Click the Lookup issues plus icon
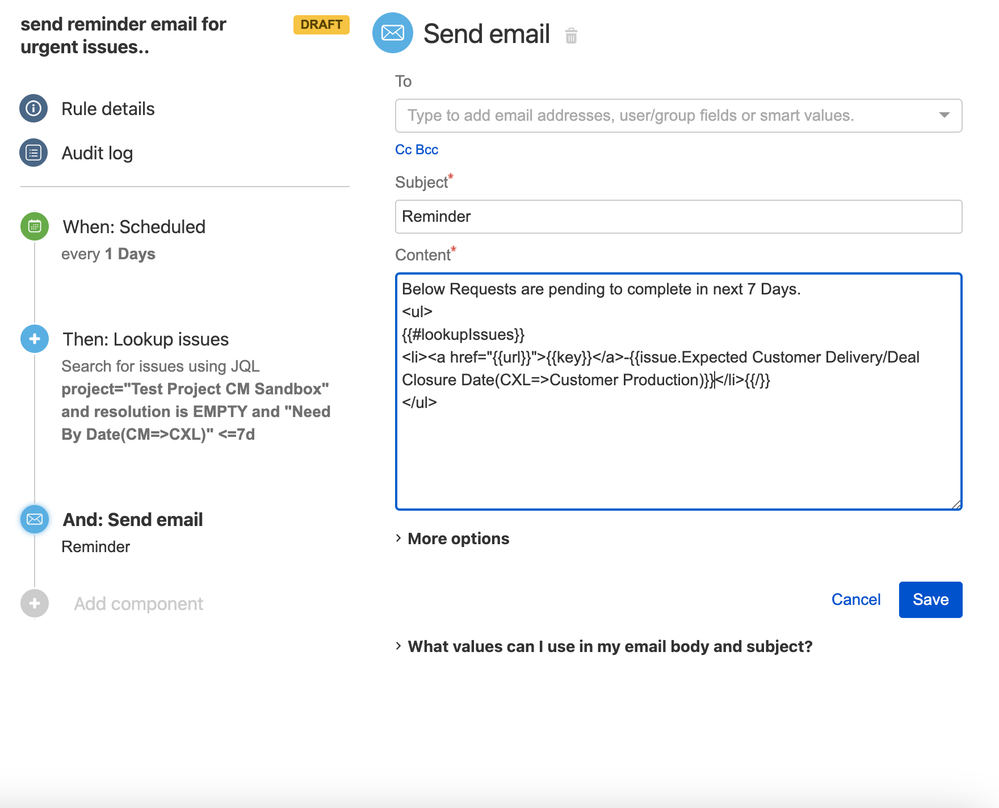Viewport: 999px width, 808px height. [x=34, y=339]
